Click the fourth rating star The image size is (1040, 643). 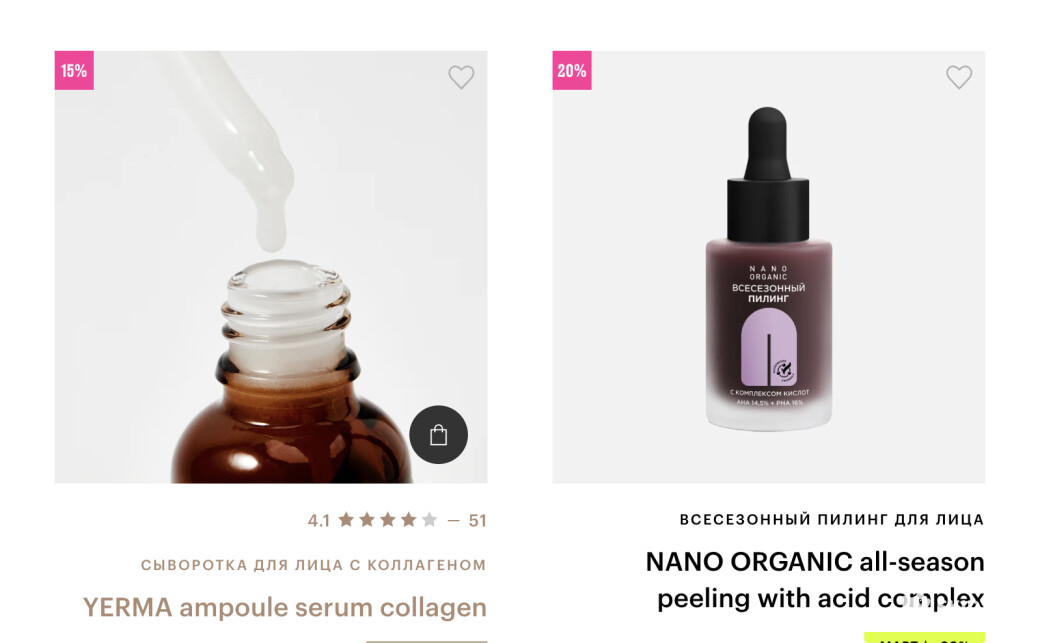tap(409, 520)
